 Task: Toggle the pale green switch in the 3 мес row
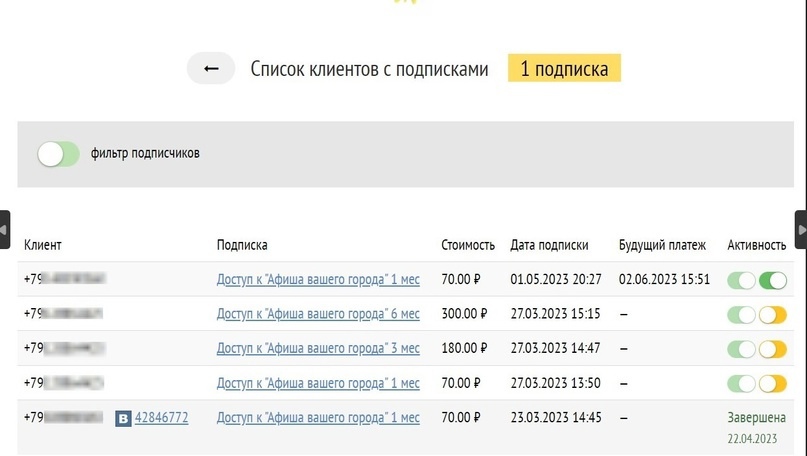pyautogui.click(x=741, y=349)
